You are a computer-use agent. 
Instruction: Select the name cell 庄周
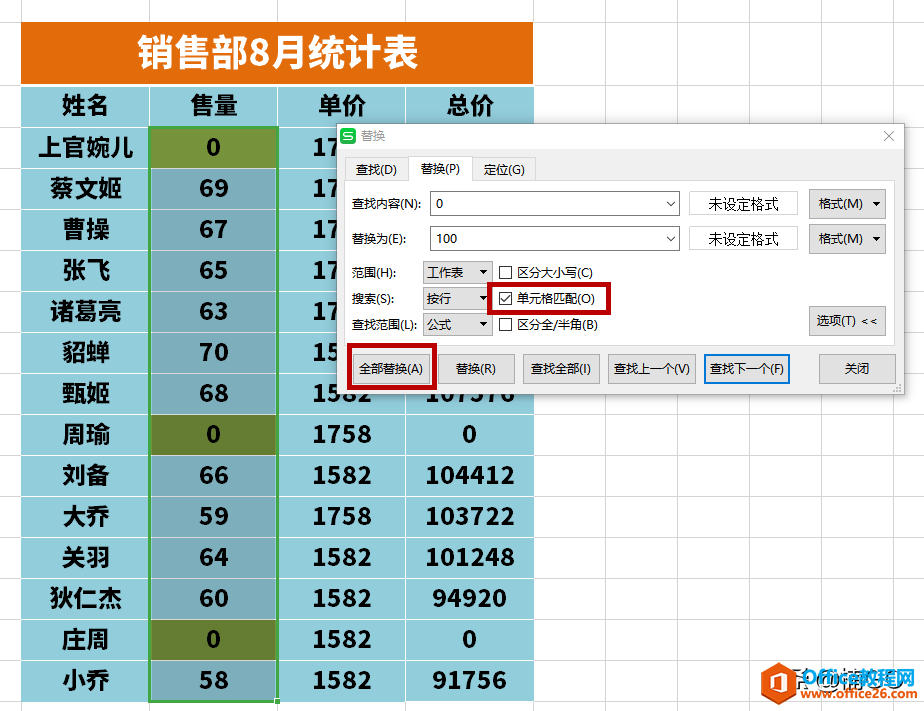click(85, 639)
